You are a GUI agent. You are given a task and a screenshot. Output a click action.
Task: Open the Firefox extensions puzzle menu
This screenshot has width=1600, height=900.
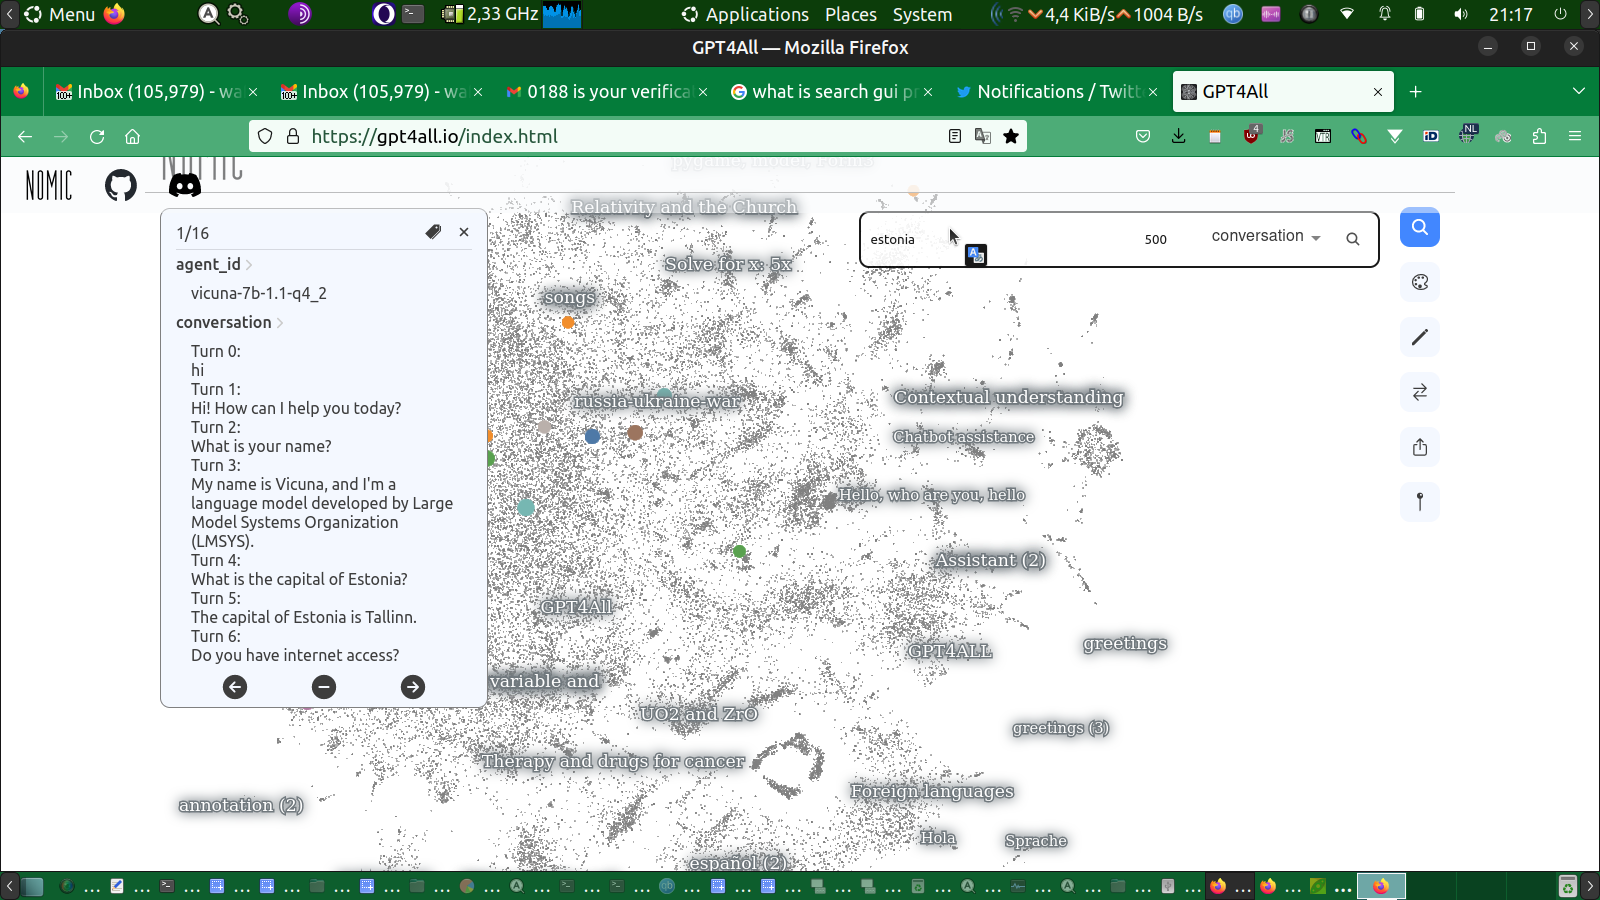(x=1539, y=136)
